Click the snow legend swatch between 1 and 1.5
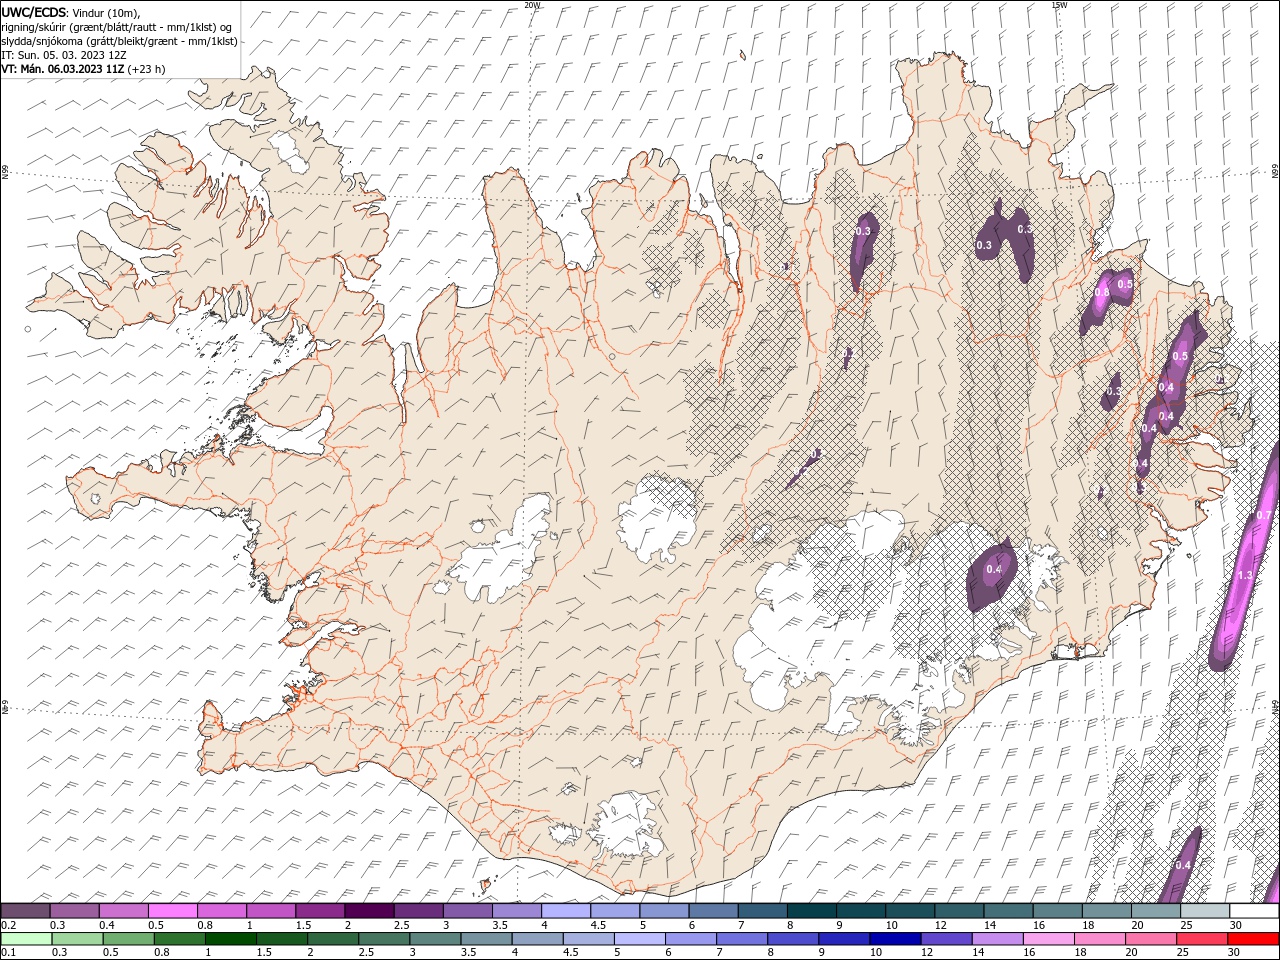The image size is (1280, 960). (271, 911)
